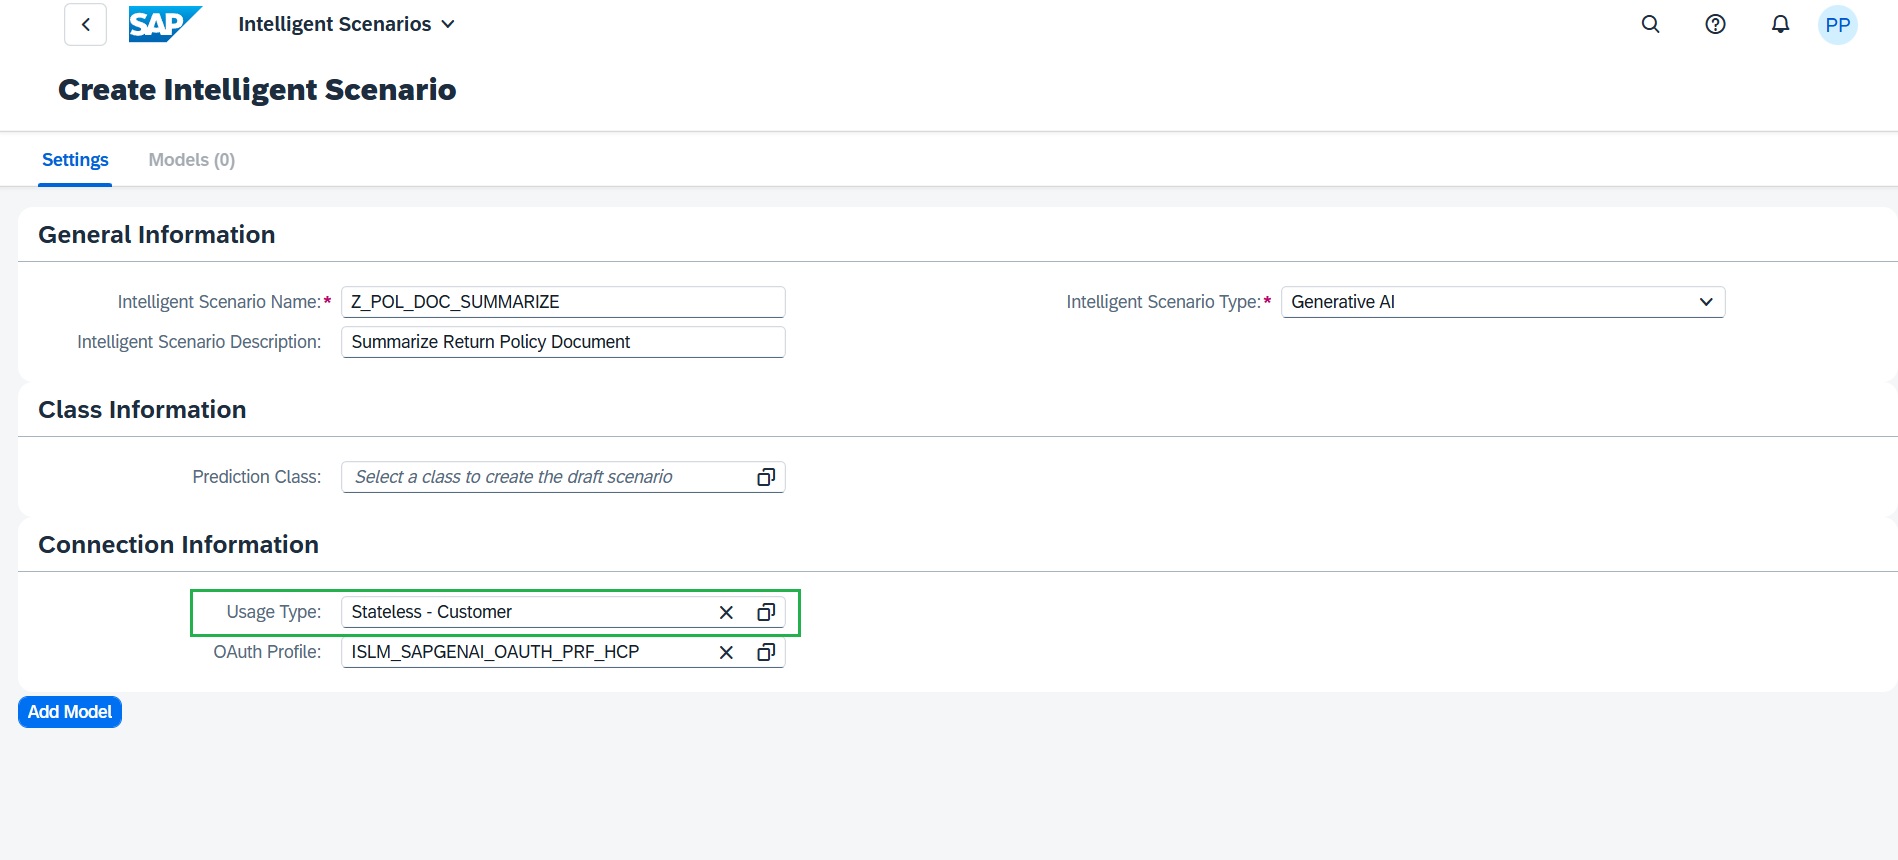Switch to the Models (0) tab

[192, 160]
